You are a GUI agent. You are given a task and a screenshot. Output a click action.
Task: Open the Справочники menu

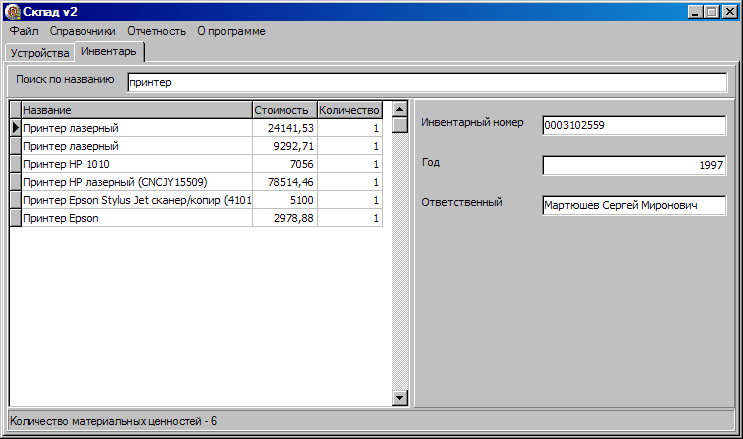tap(82, 31)
